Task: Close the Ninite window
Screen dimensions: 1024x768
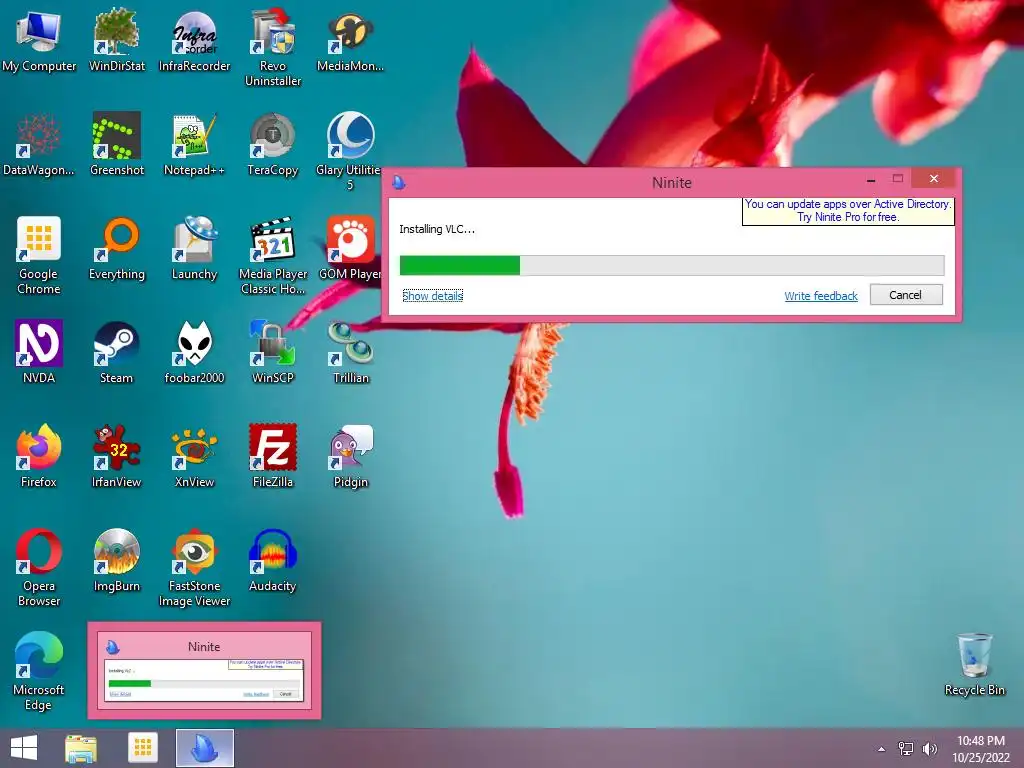Action: click(934, 178)
